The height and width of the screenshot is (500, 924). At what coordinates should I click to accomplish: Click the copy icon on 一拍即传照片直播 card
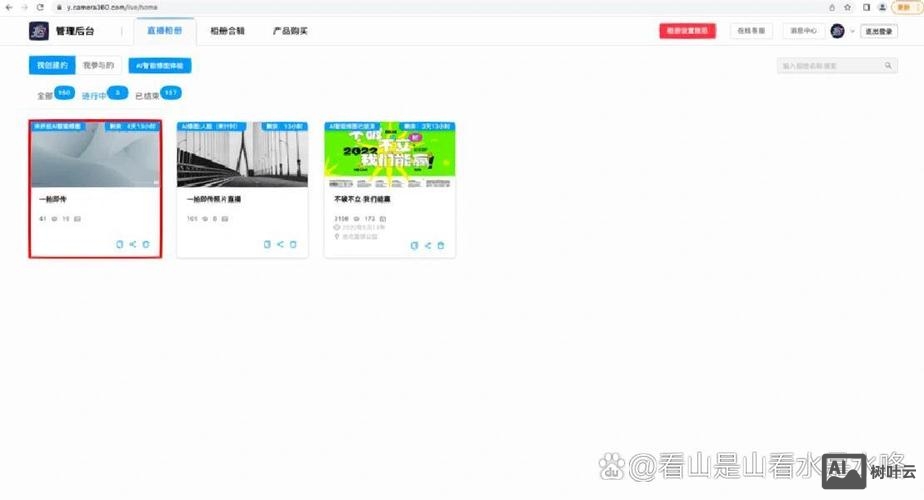coord(267,244)
